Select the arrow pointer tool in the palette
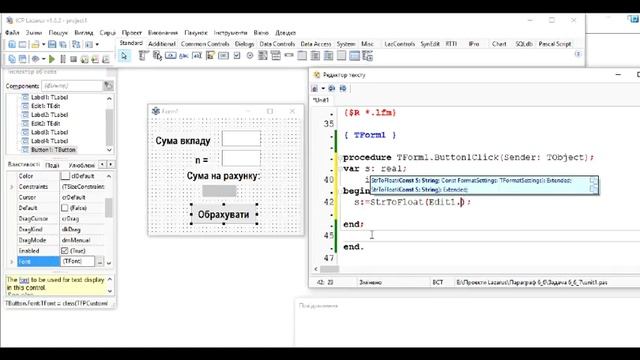640x360 pixels. (124, 56)
